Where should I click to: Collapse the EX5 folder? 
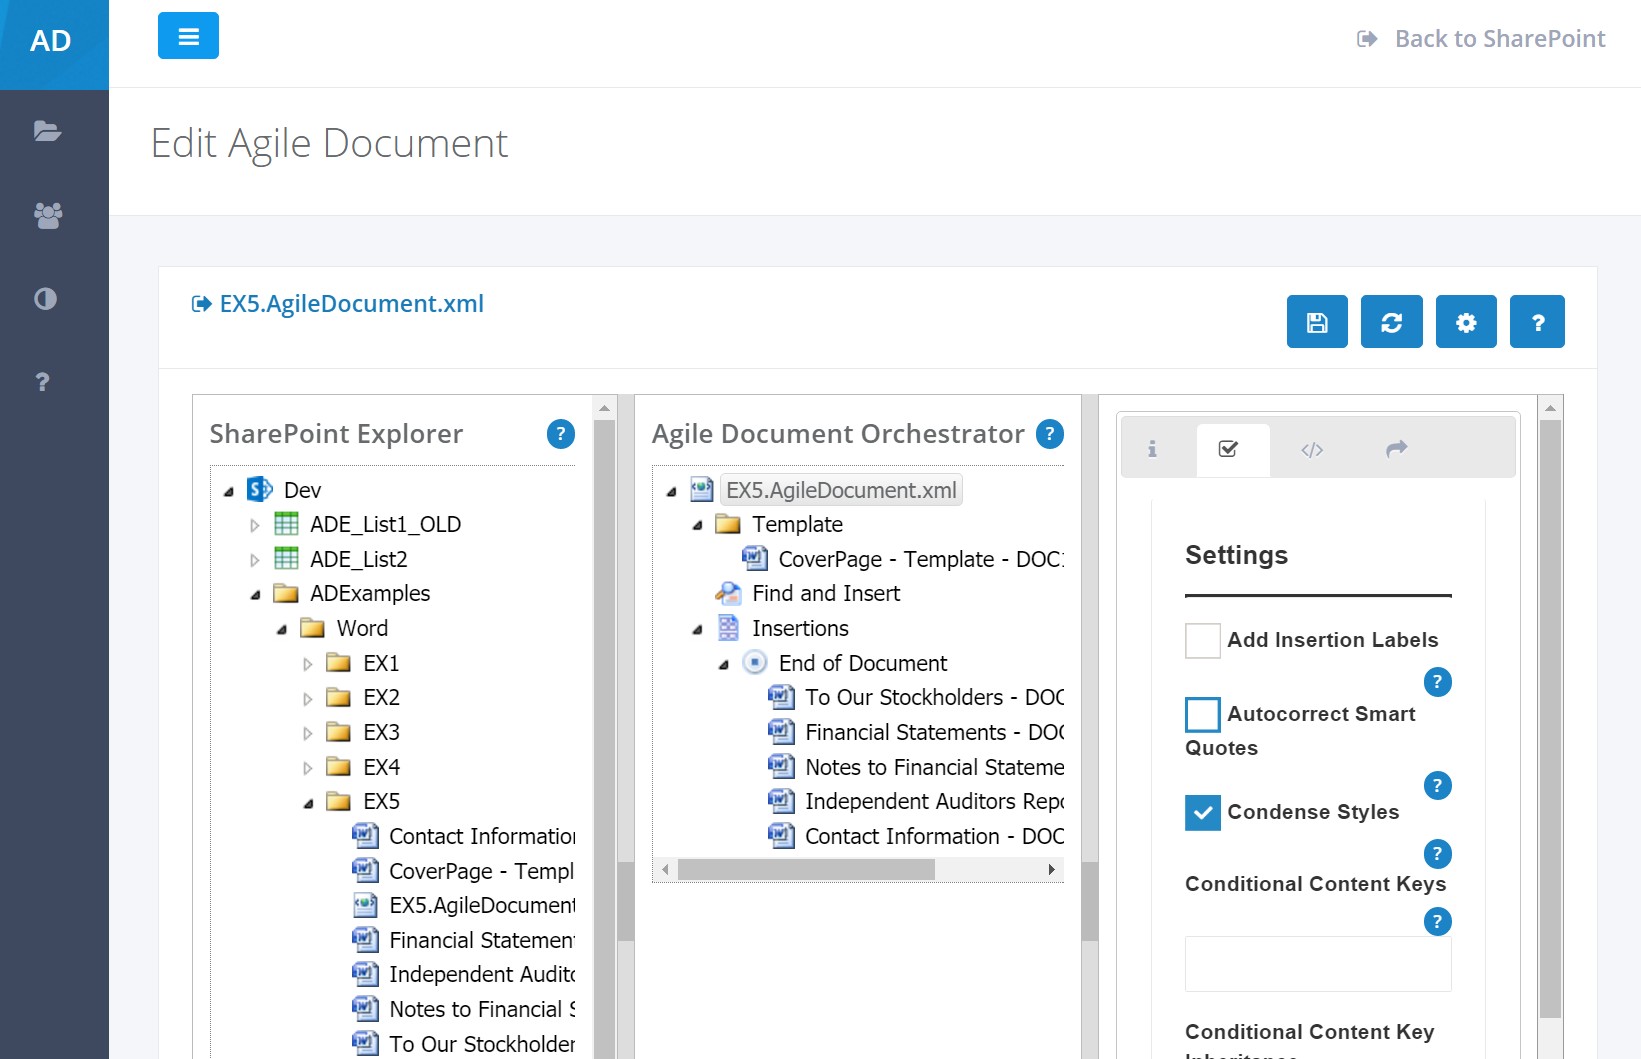pyautogui.click(x=308, y=803)
